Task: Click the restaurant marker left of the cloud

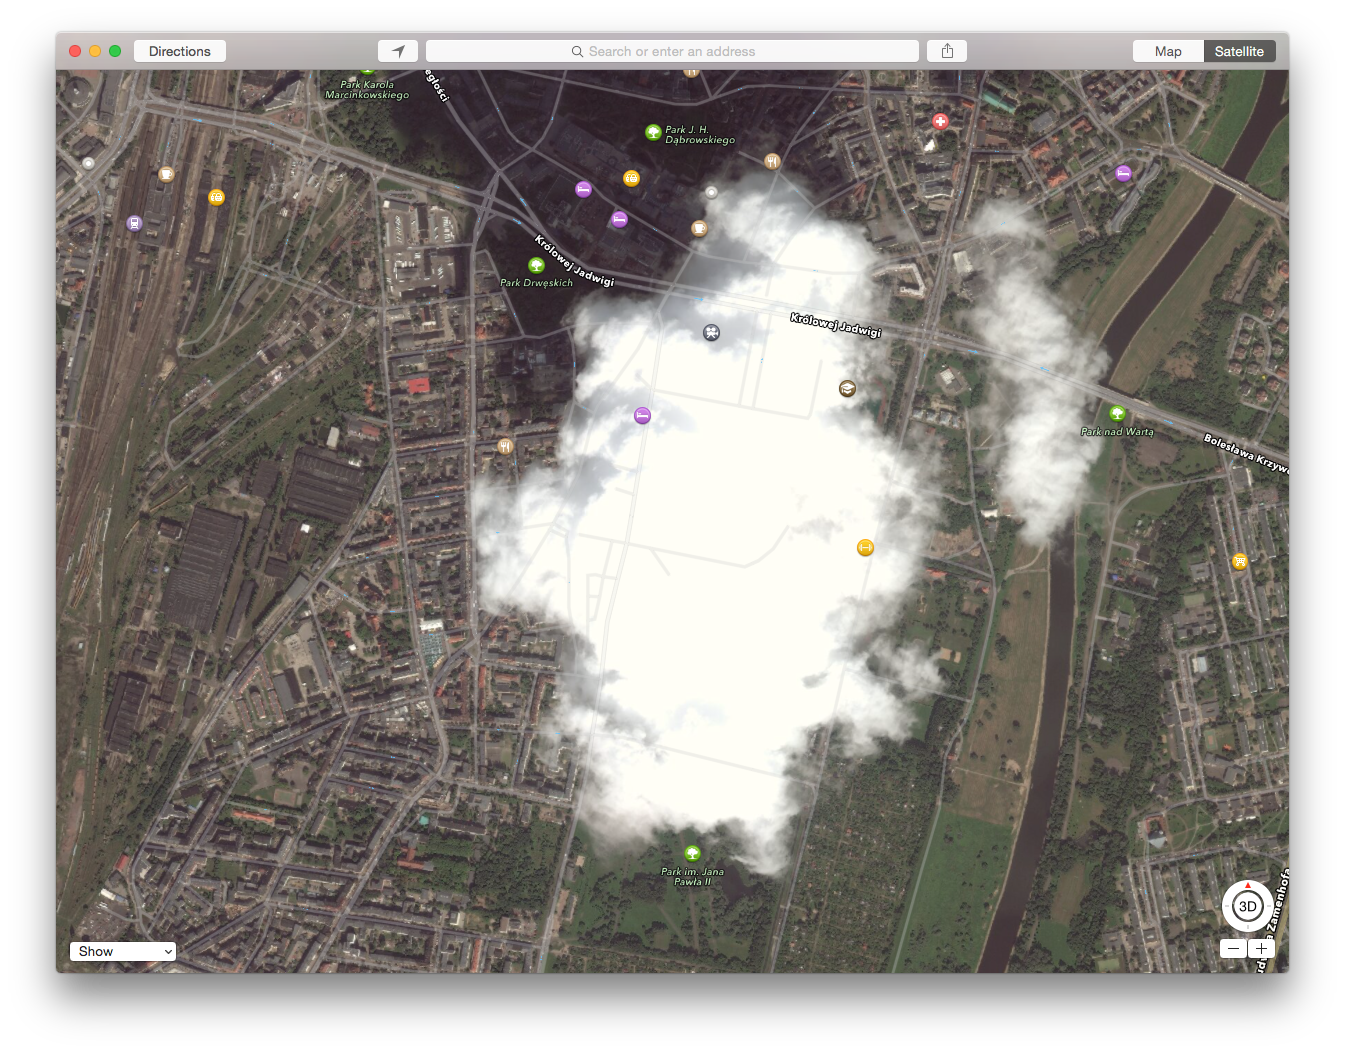Action: pyautogui.click(x=505, y=446)
